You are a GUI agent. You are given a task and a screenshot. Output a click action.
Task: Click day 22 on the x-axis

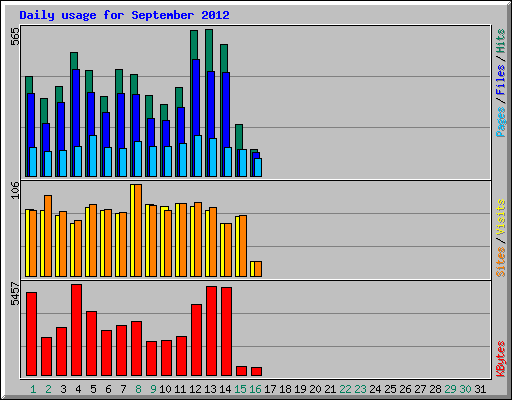click(345, 389)
